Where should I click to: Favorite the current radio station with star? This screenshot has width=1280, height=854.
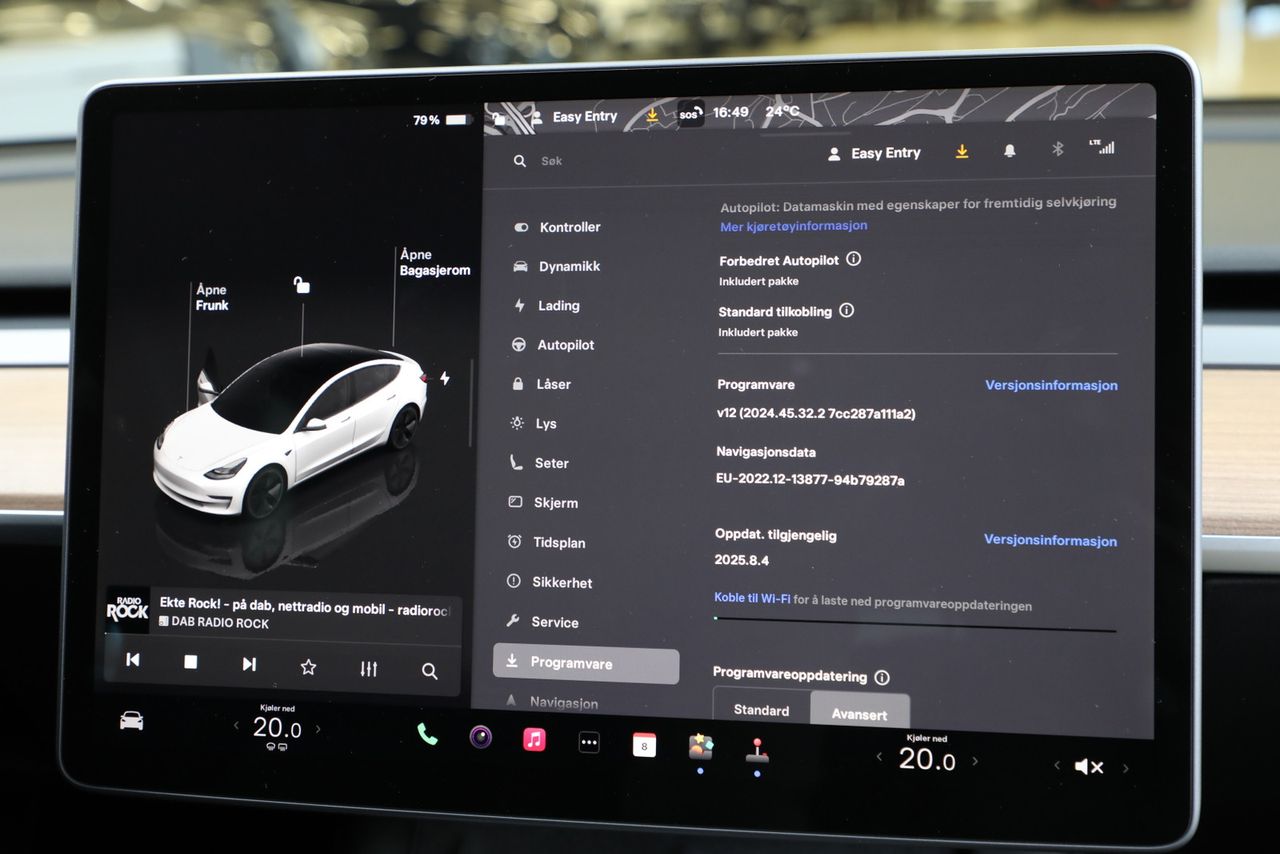click(308, 667)
